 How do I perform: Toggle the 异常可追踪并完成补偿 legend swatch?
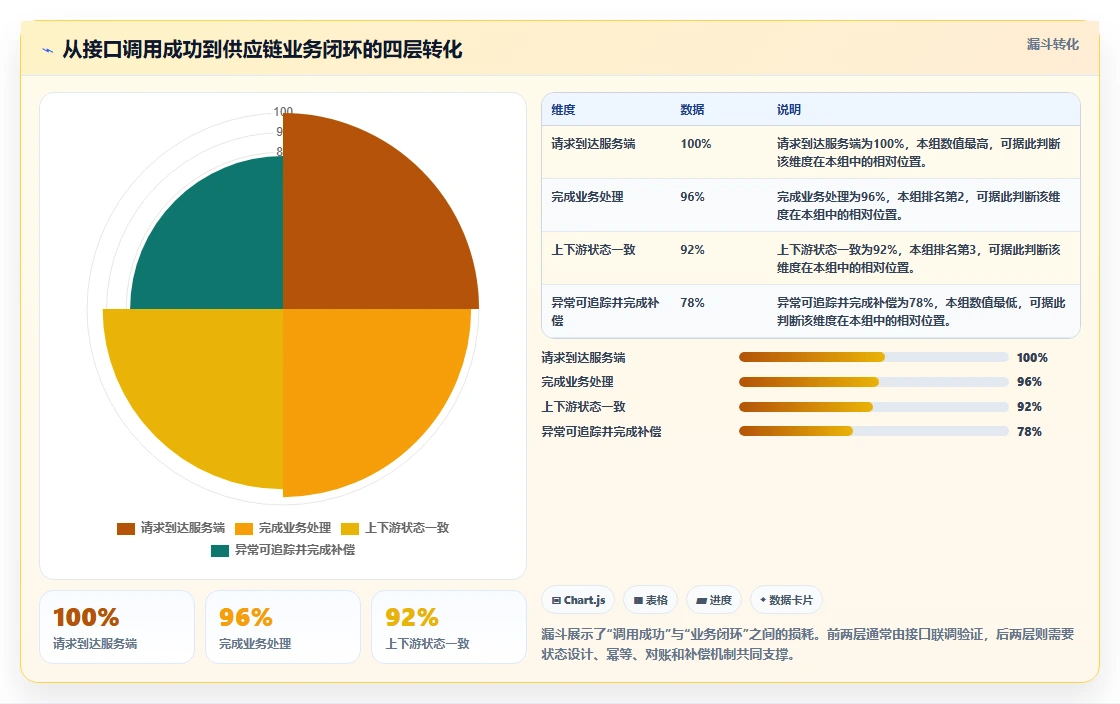tap(220, 550)
